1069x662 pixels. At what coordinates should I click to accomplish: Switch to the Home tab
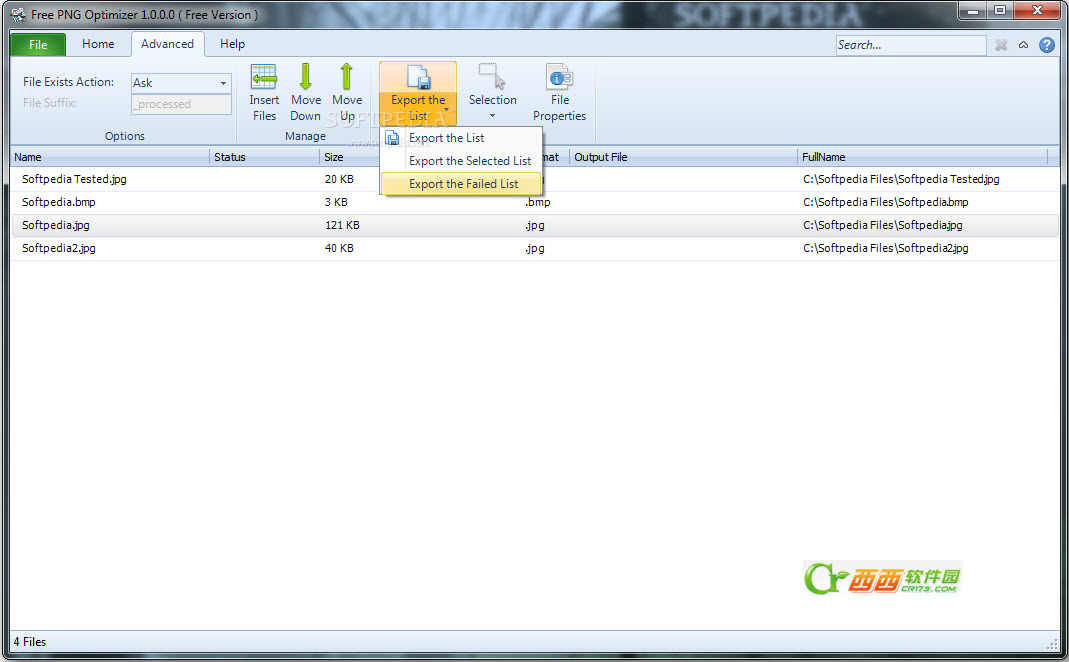tap(98, 44)
